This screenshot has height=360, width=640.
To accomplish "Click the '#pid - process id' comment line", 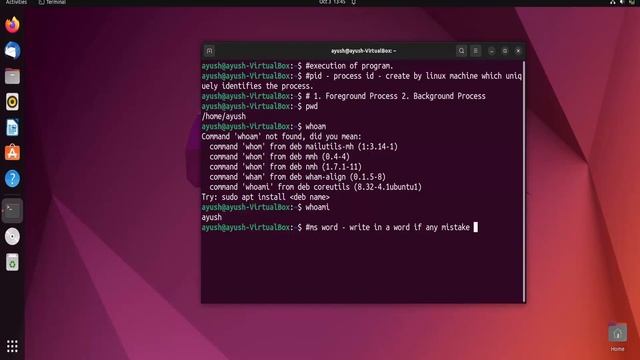I will coord(362,81).
